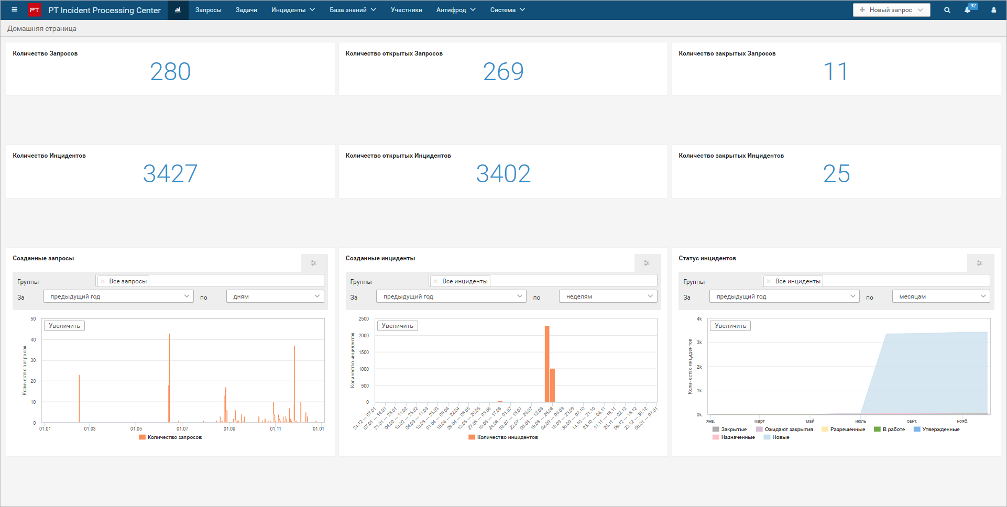
Task: Click the red PT logo
Action: click(x=35, y=10)
